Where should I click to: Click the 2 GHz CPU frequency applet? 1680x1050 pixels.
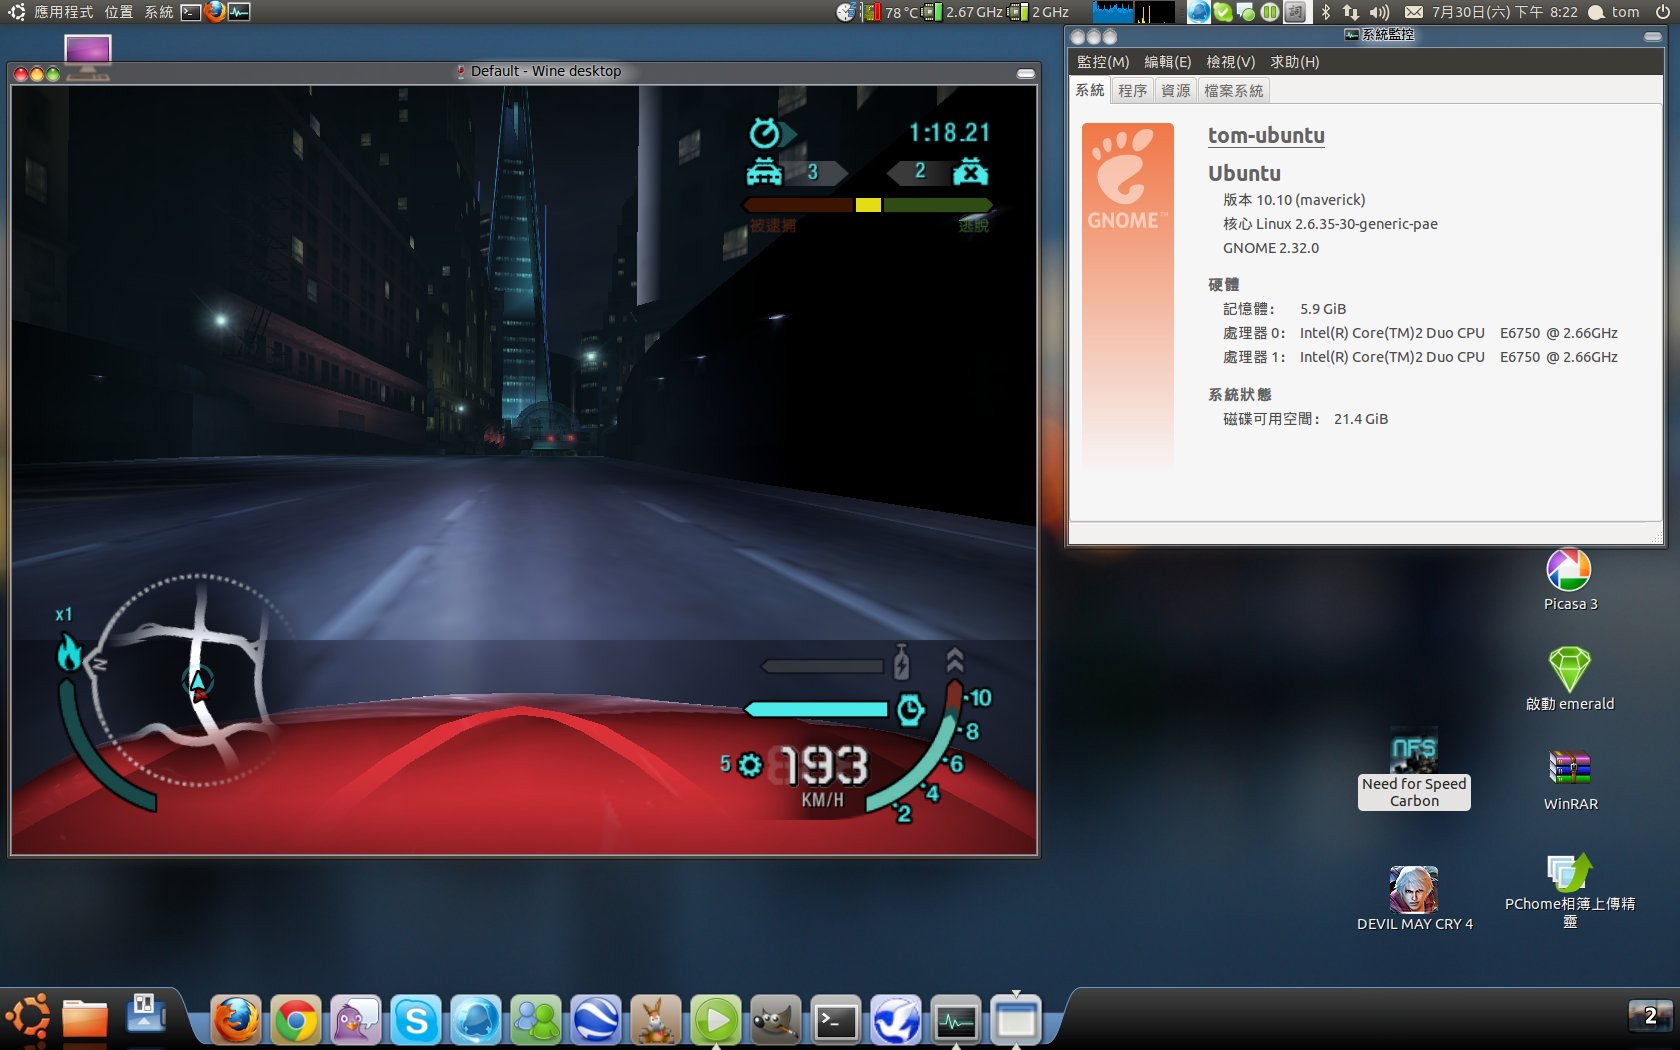pyautogui.click(x=1039, y=12)
